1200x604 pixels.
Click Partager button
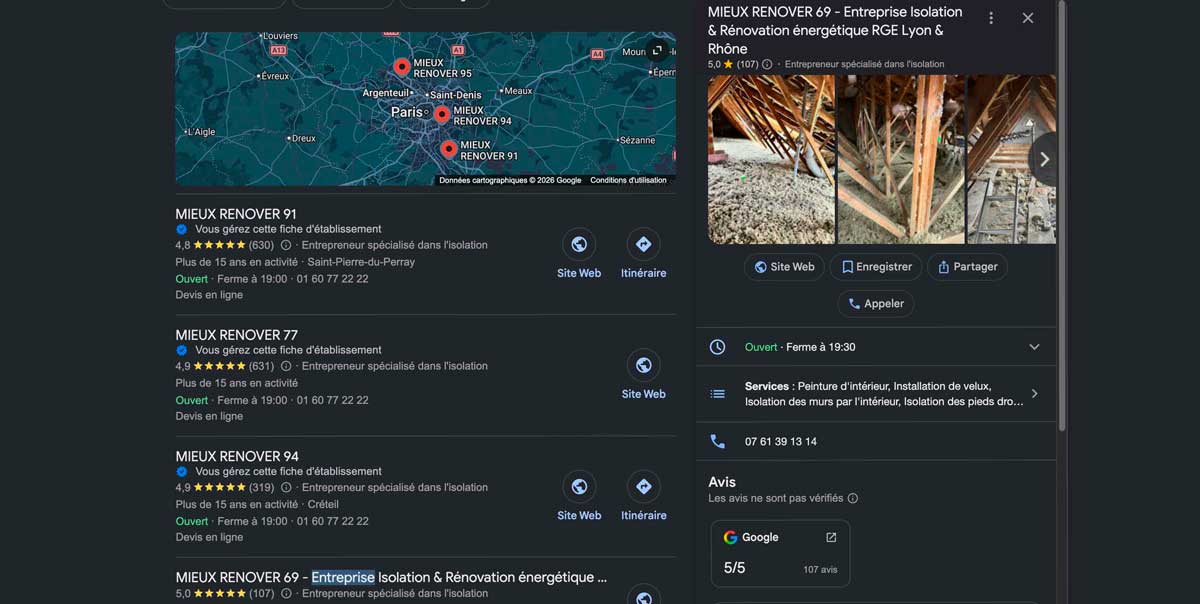tap(967, 267)
